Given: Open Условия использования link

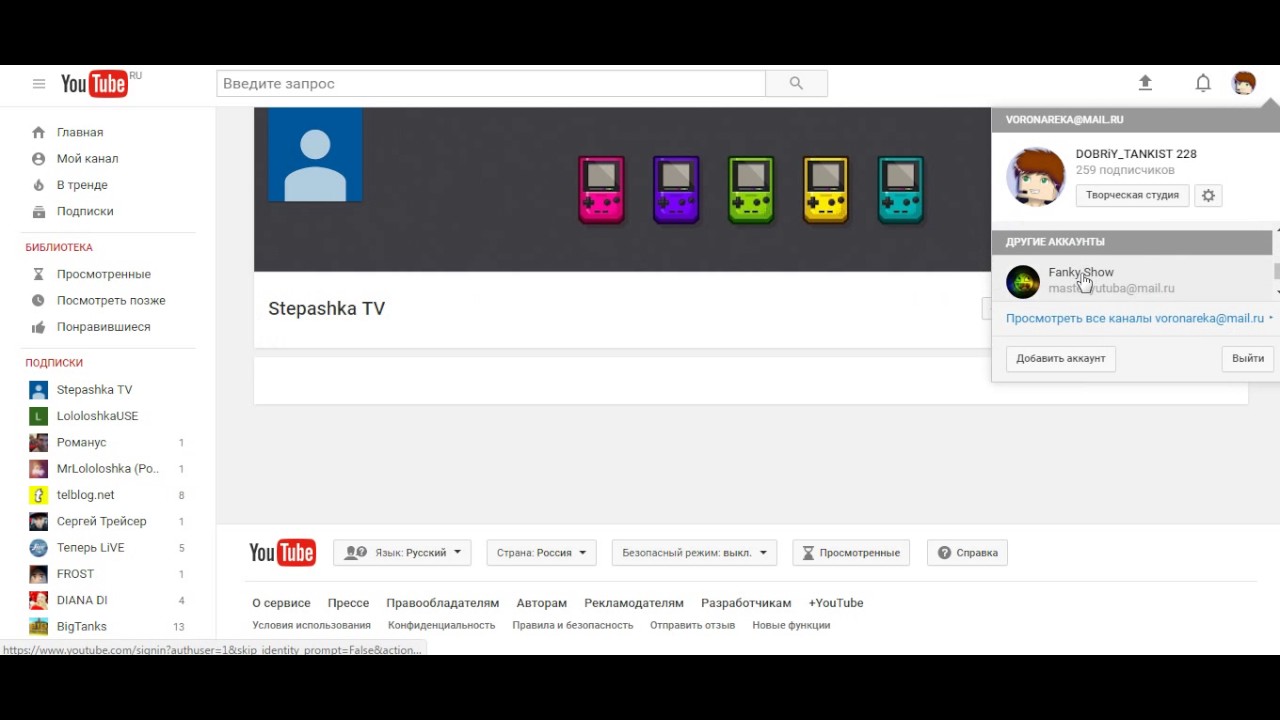Looking at the screenshot, I should click(311, 625).
